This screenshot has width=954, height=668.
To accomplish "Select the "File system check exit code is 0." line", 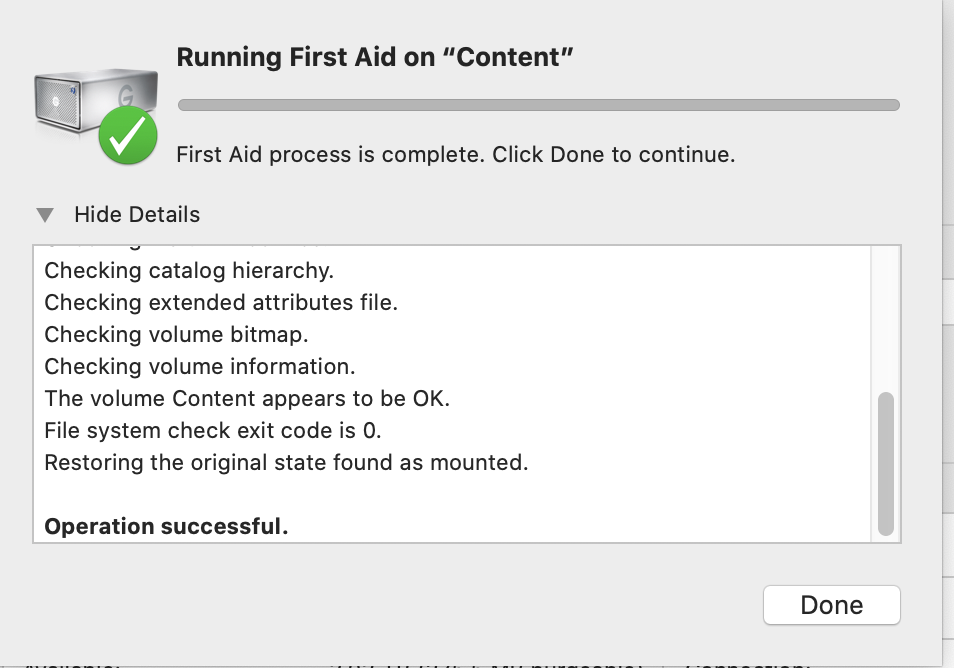I will pos(213,431).
